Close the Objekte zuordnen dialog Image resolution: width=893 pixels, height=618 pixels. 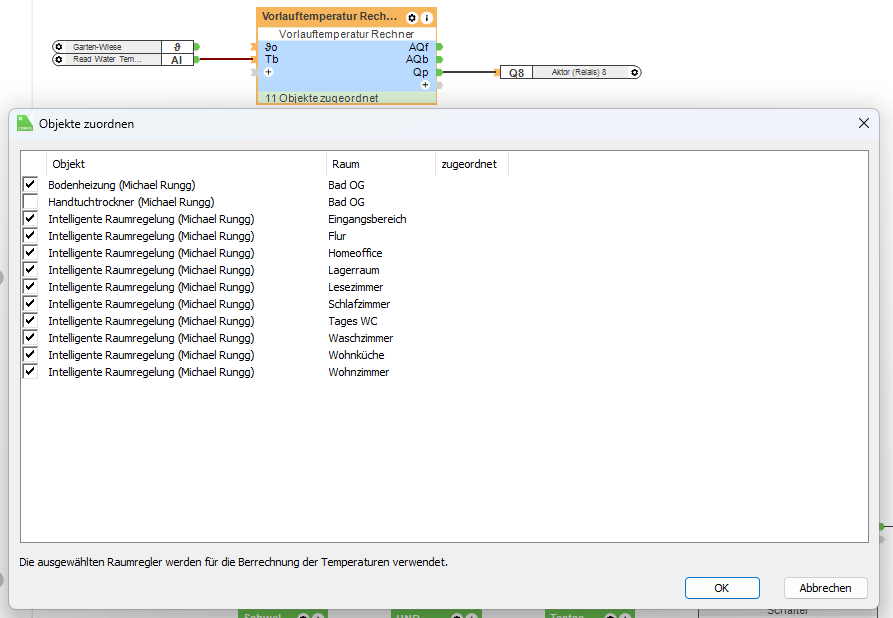click(863, 123)
